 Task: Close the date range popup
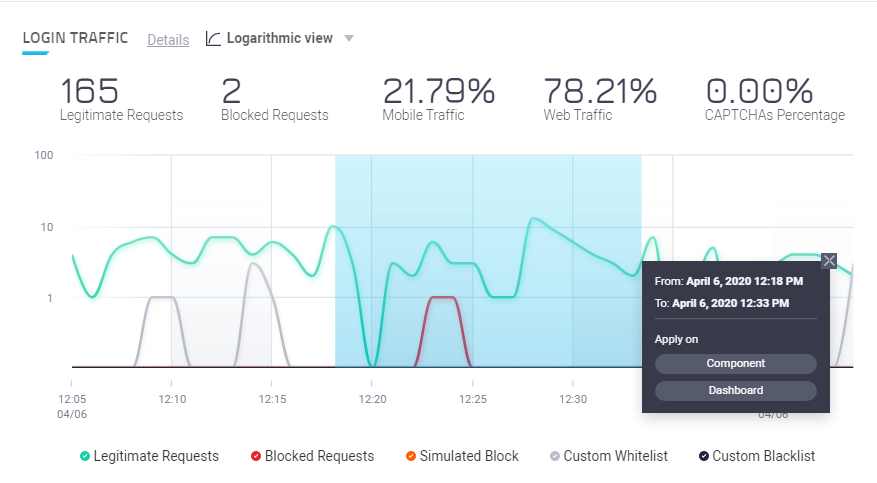tap(828, 261)
